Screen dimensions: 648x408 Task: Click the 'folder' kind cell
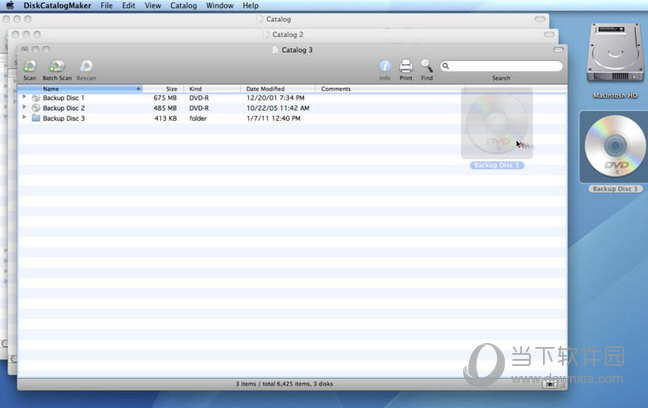tap(198, 119)
